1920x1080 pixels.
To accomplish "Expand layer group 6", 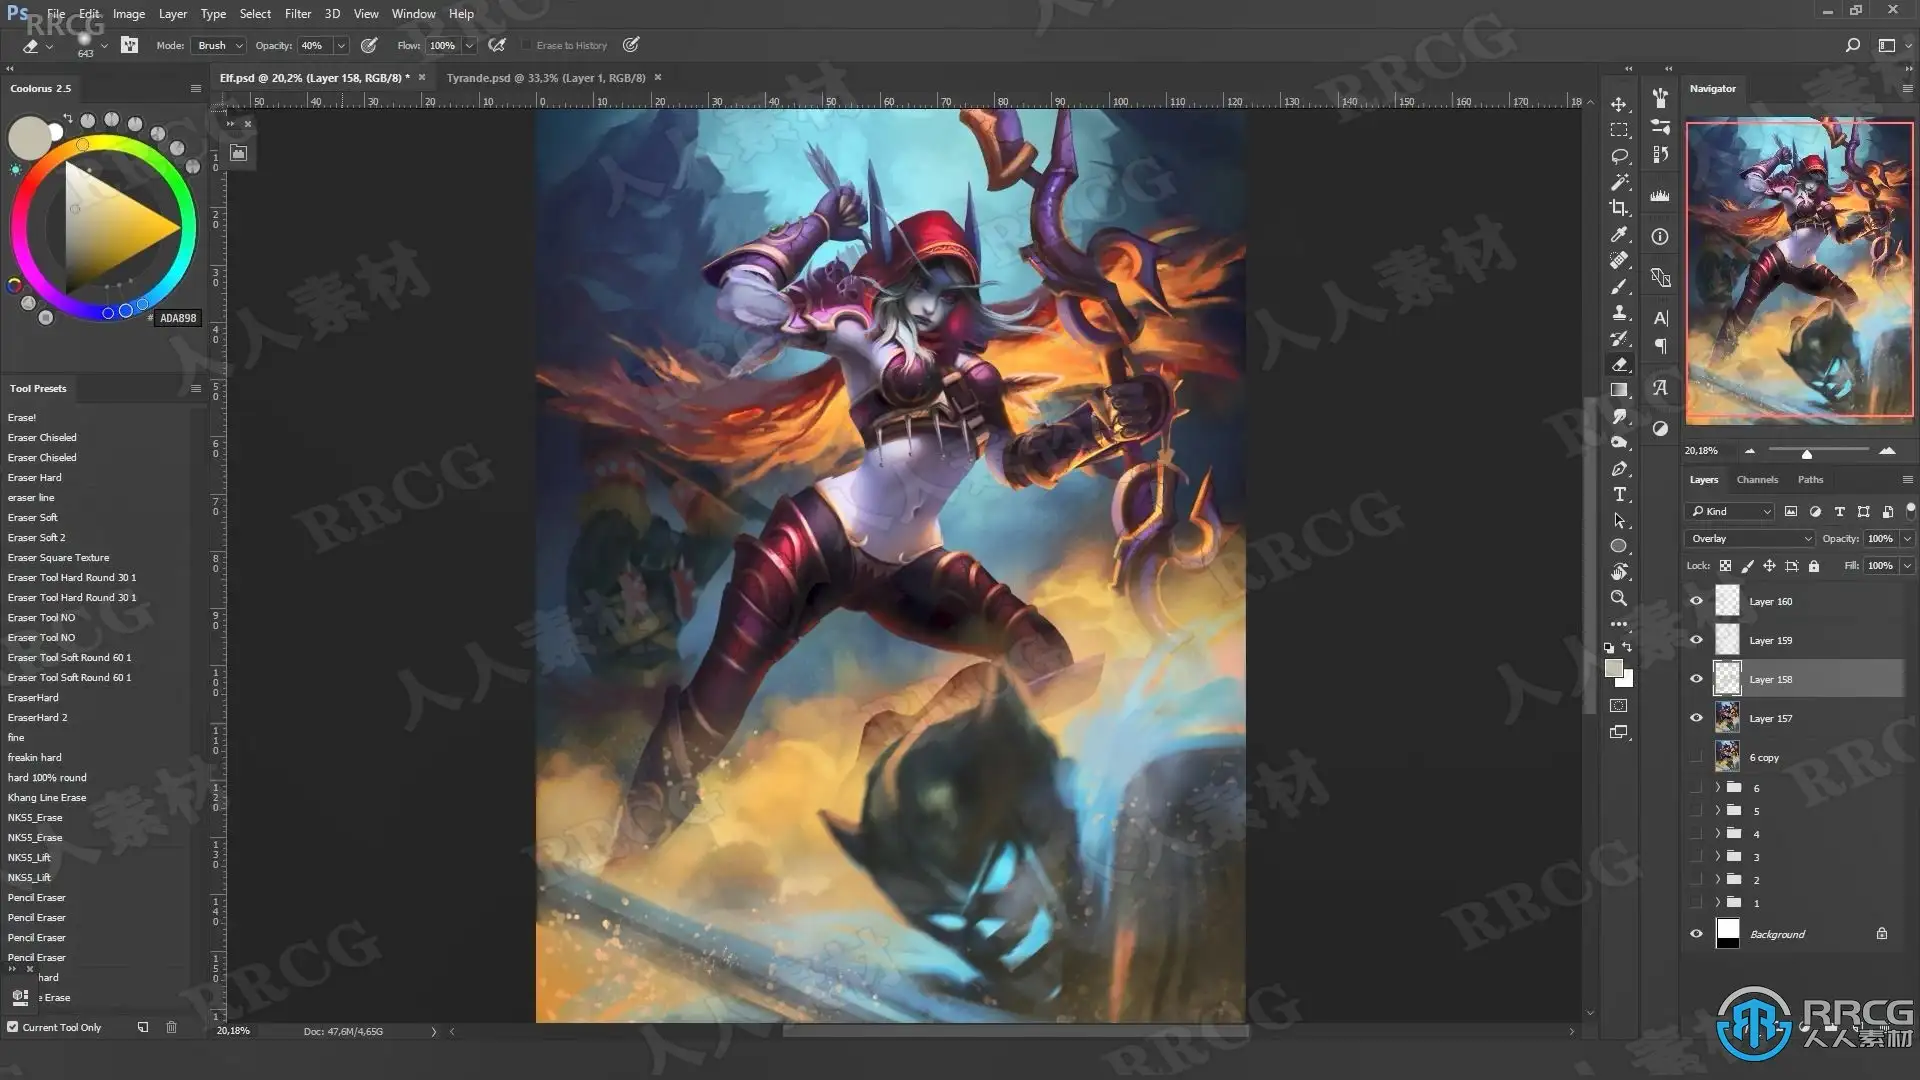I will (x=1718, y=788).
